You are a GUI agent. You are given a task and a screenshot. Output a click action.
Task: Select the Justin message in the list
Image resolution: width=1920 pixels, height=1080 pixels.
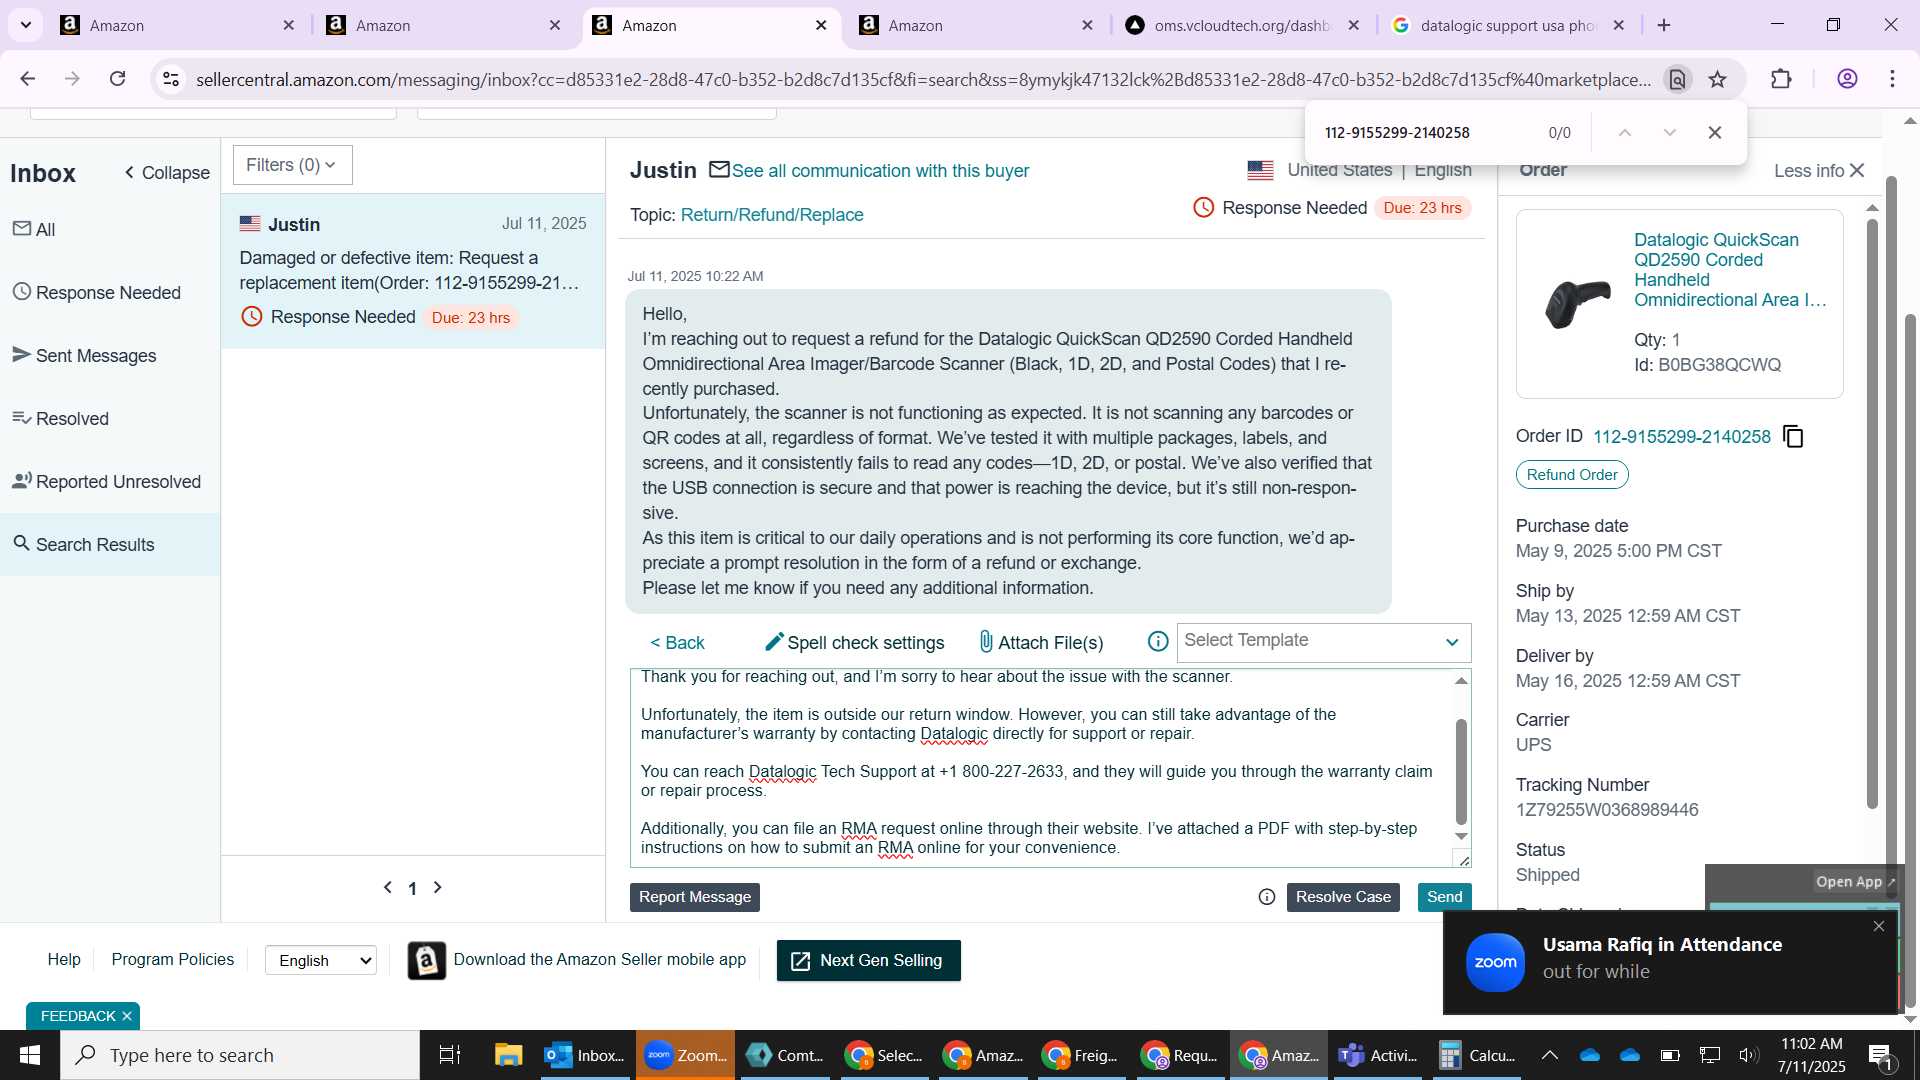pos(413,271)
